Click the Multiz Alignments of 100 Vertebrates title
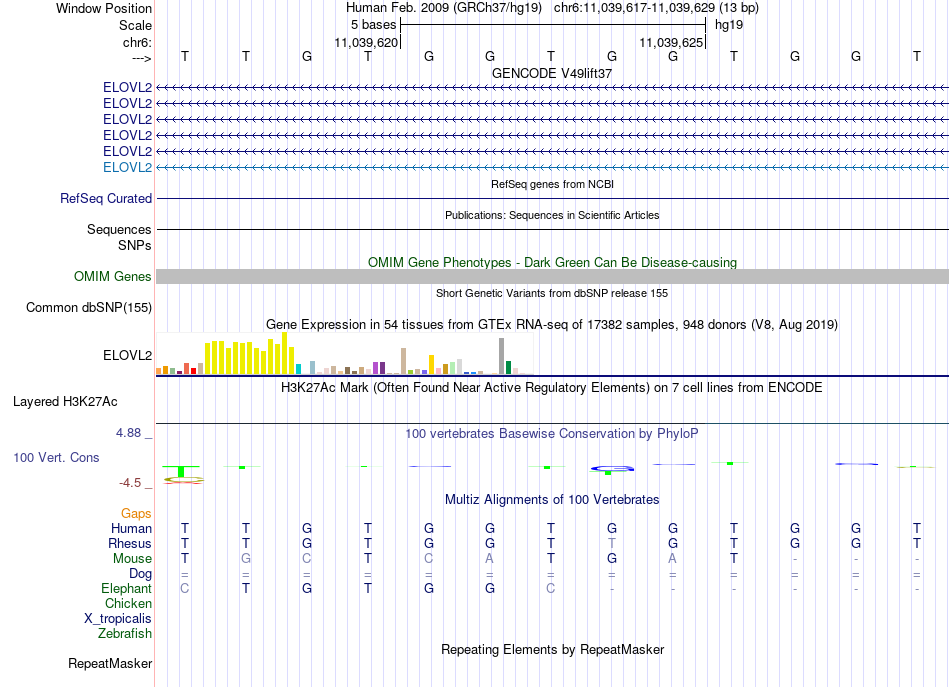The image size is (950, 687). (x=552, y=499)
